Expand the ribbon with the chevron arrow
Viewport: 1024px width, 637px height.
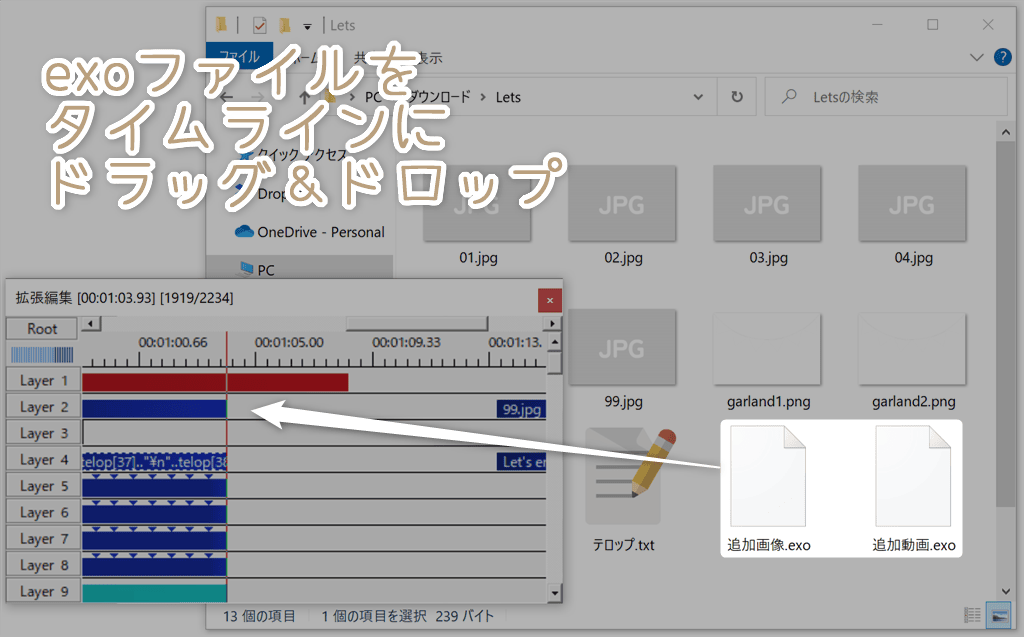tap(977, 58)
